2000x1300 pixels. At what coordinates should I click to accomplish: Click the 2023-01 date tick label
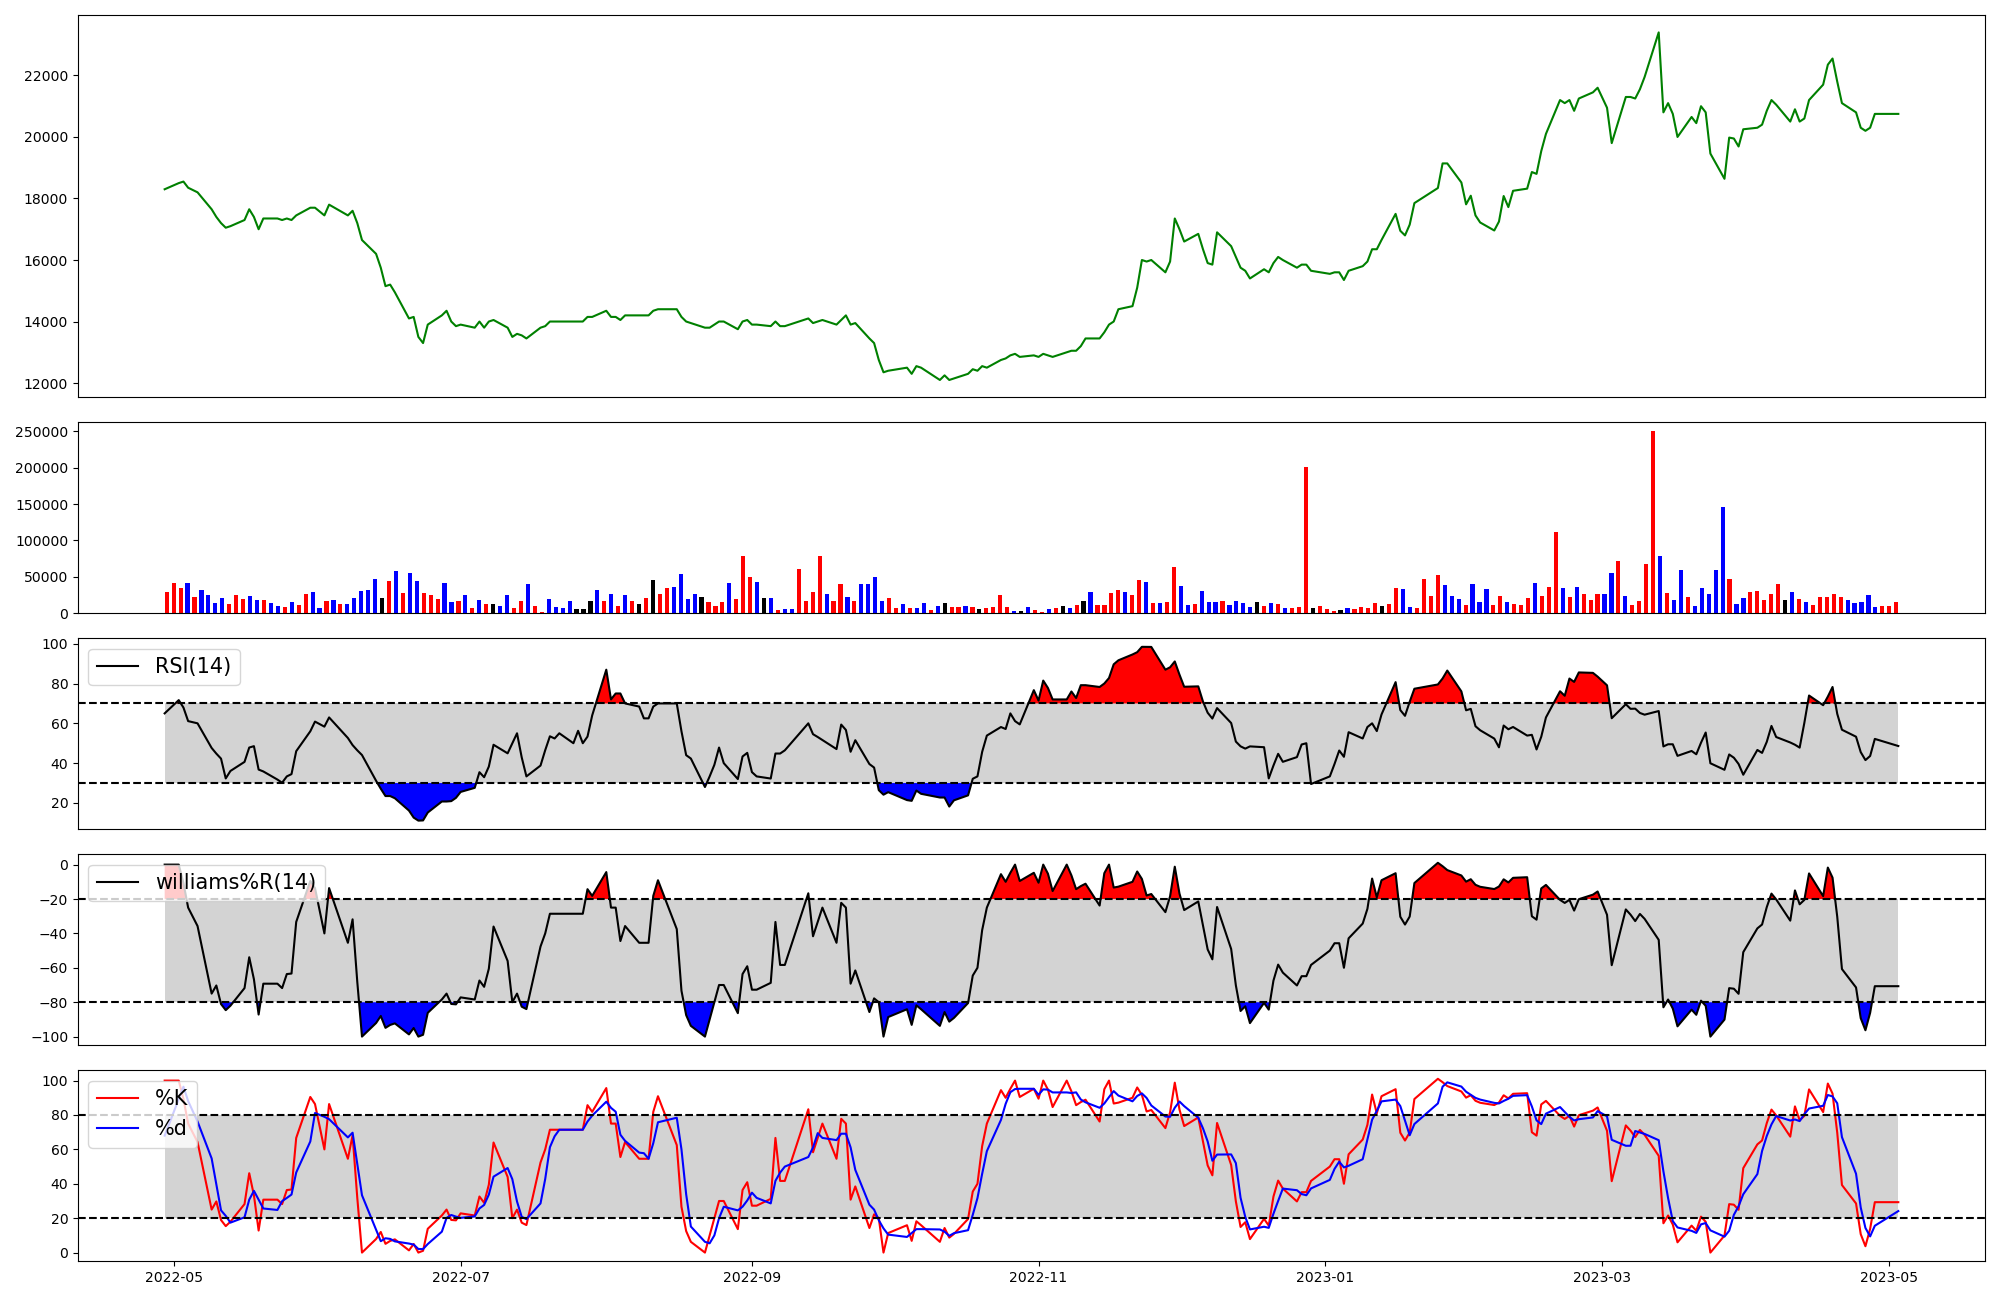pyautogui.click(x=1325, y=1277)
